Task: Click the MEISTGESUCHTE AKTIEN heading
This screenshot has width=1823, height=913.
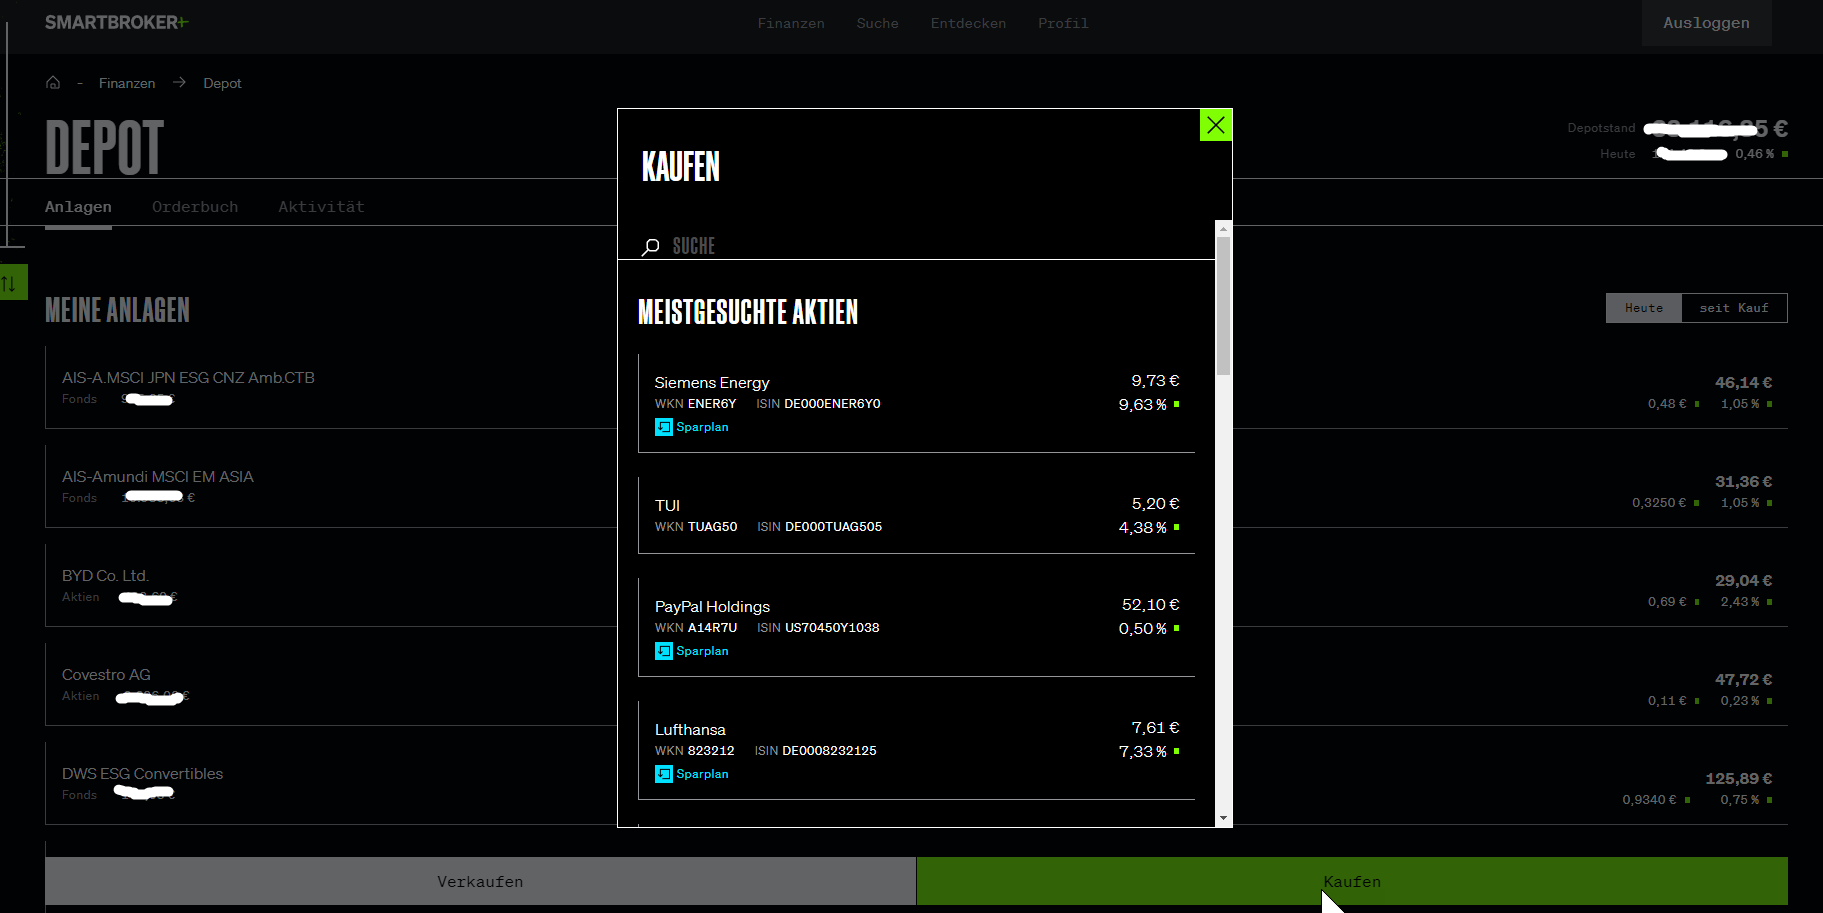Action: [748, 312]
